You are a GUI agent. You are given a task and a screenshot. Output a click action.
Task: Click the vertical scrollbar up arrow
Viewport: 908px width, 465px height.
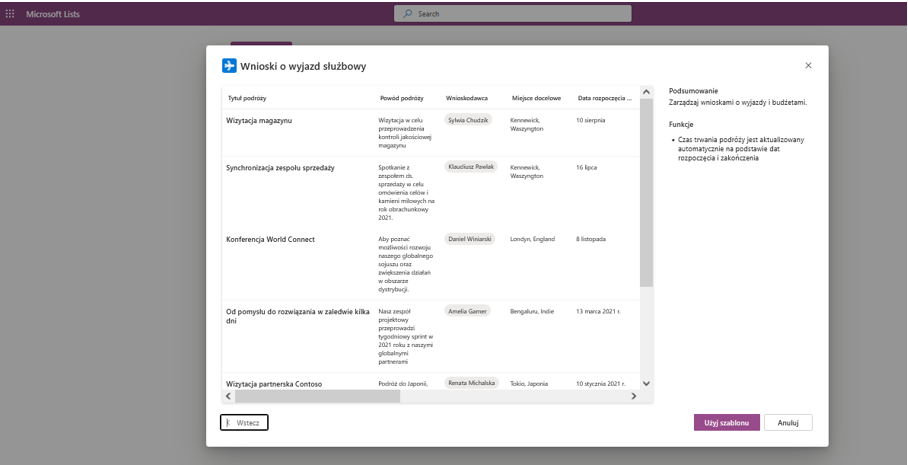click(646, 93)
